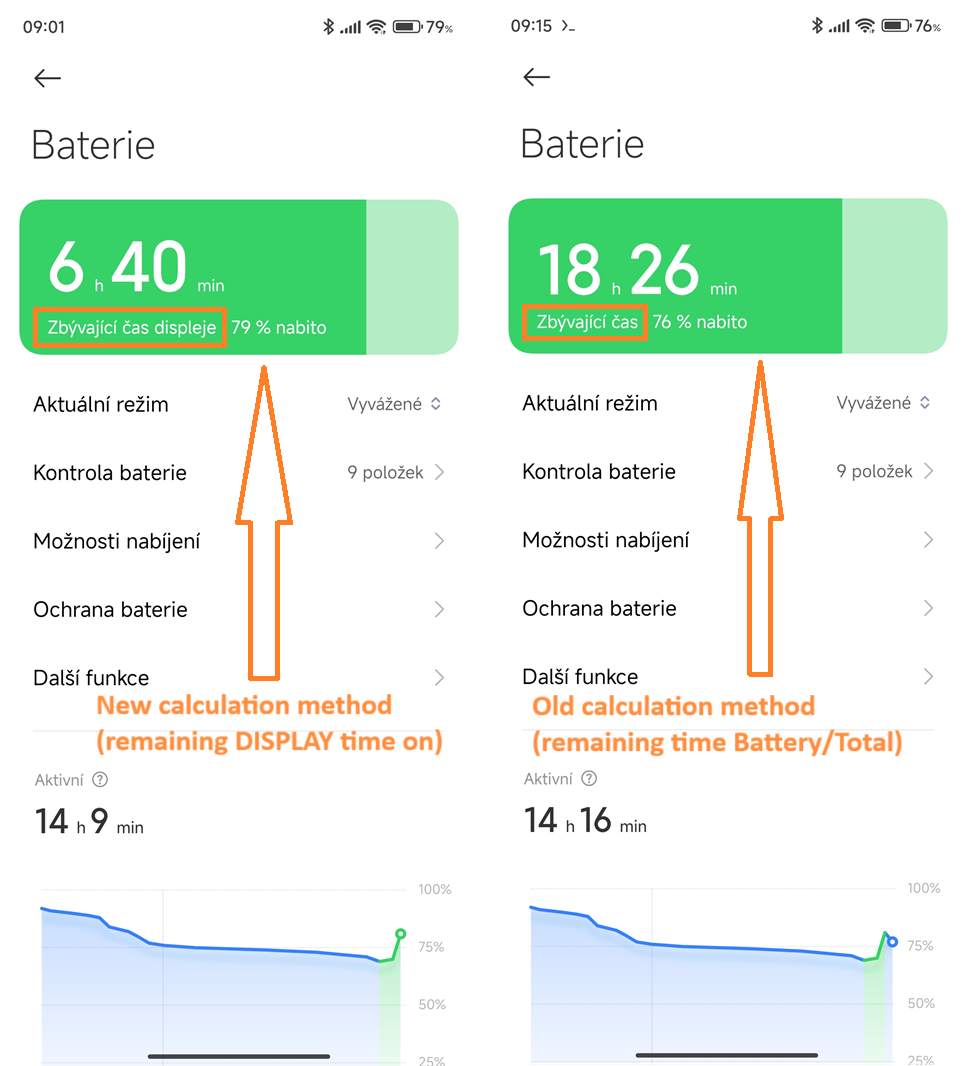The image size is (962, 1066).
Task: Tap the 6 h 40 min battery card
Action: click(239, 277)
